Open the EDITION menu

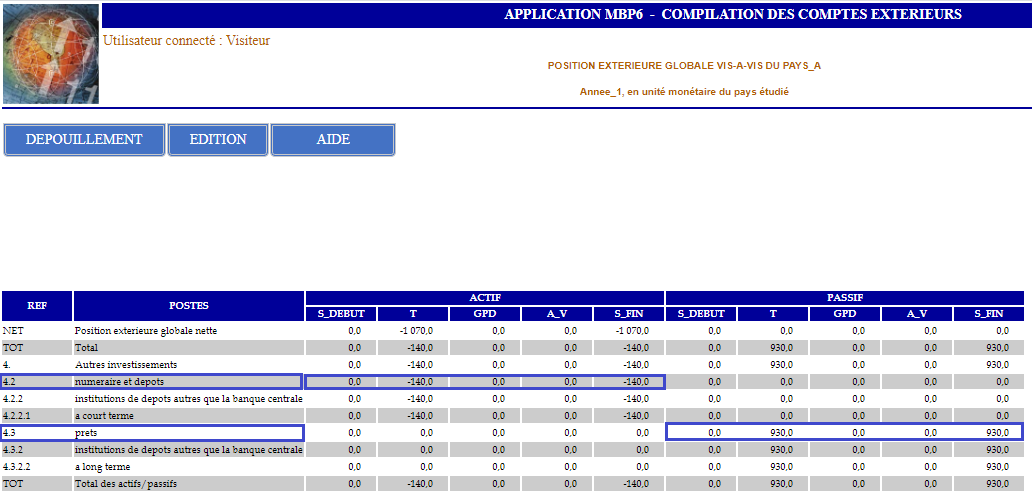218,140
